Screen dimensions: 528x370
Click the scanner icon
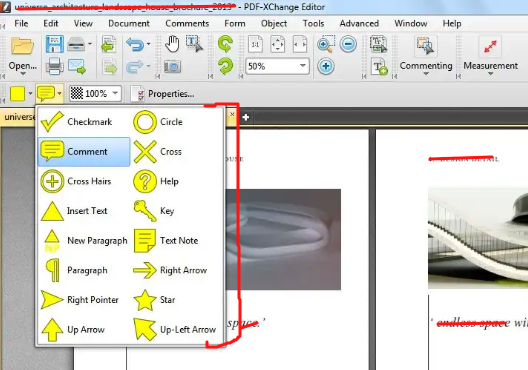click(76, 44)
